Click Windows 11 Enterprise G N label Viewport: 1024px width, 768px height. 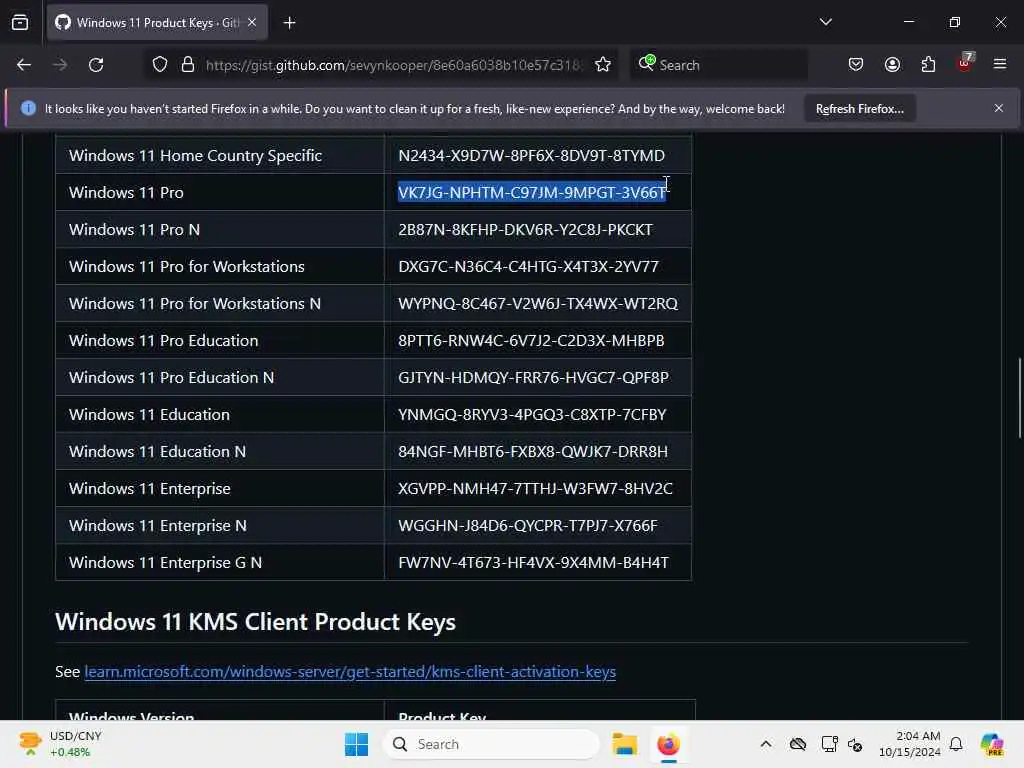pos(165,562)
